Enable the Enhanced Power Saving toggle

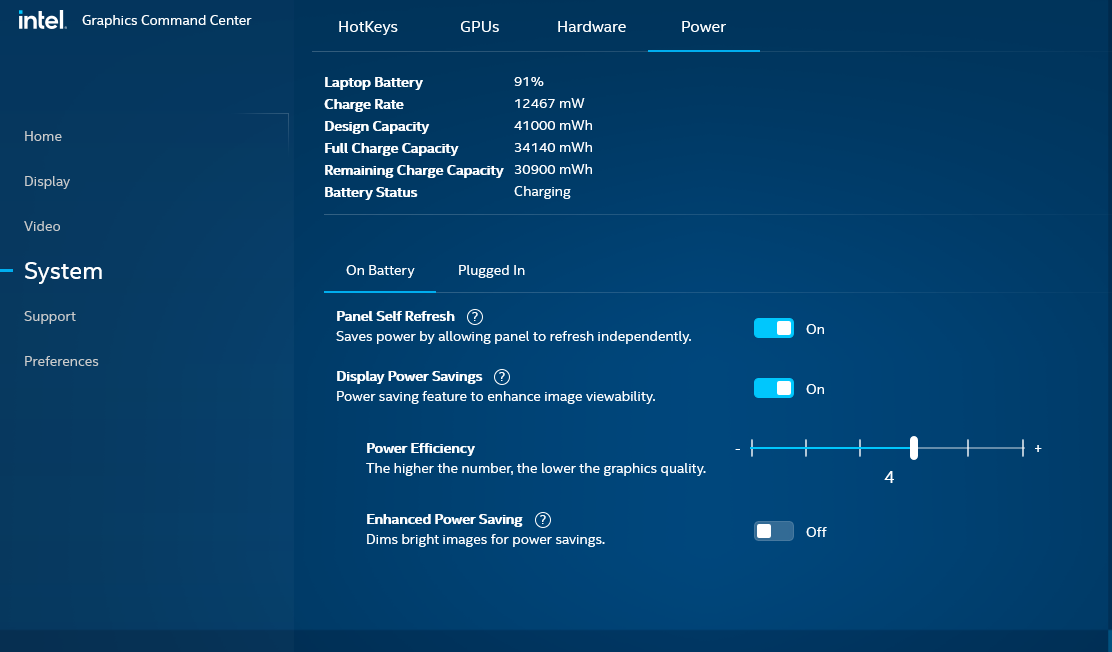773,531
